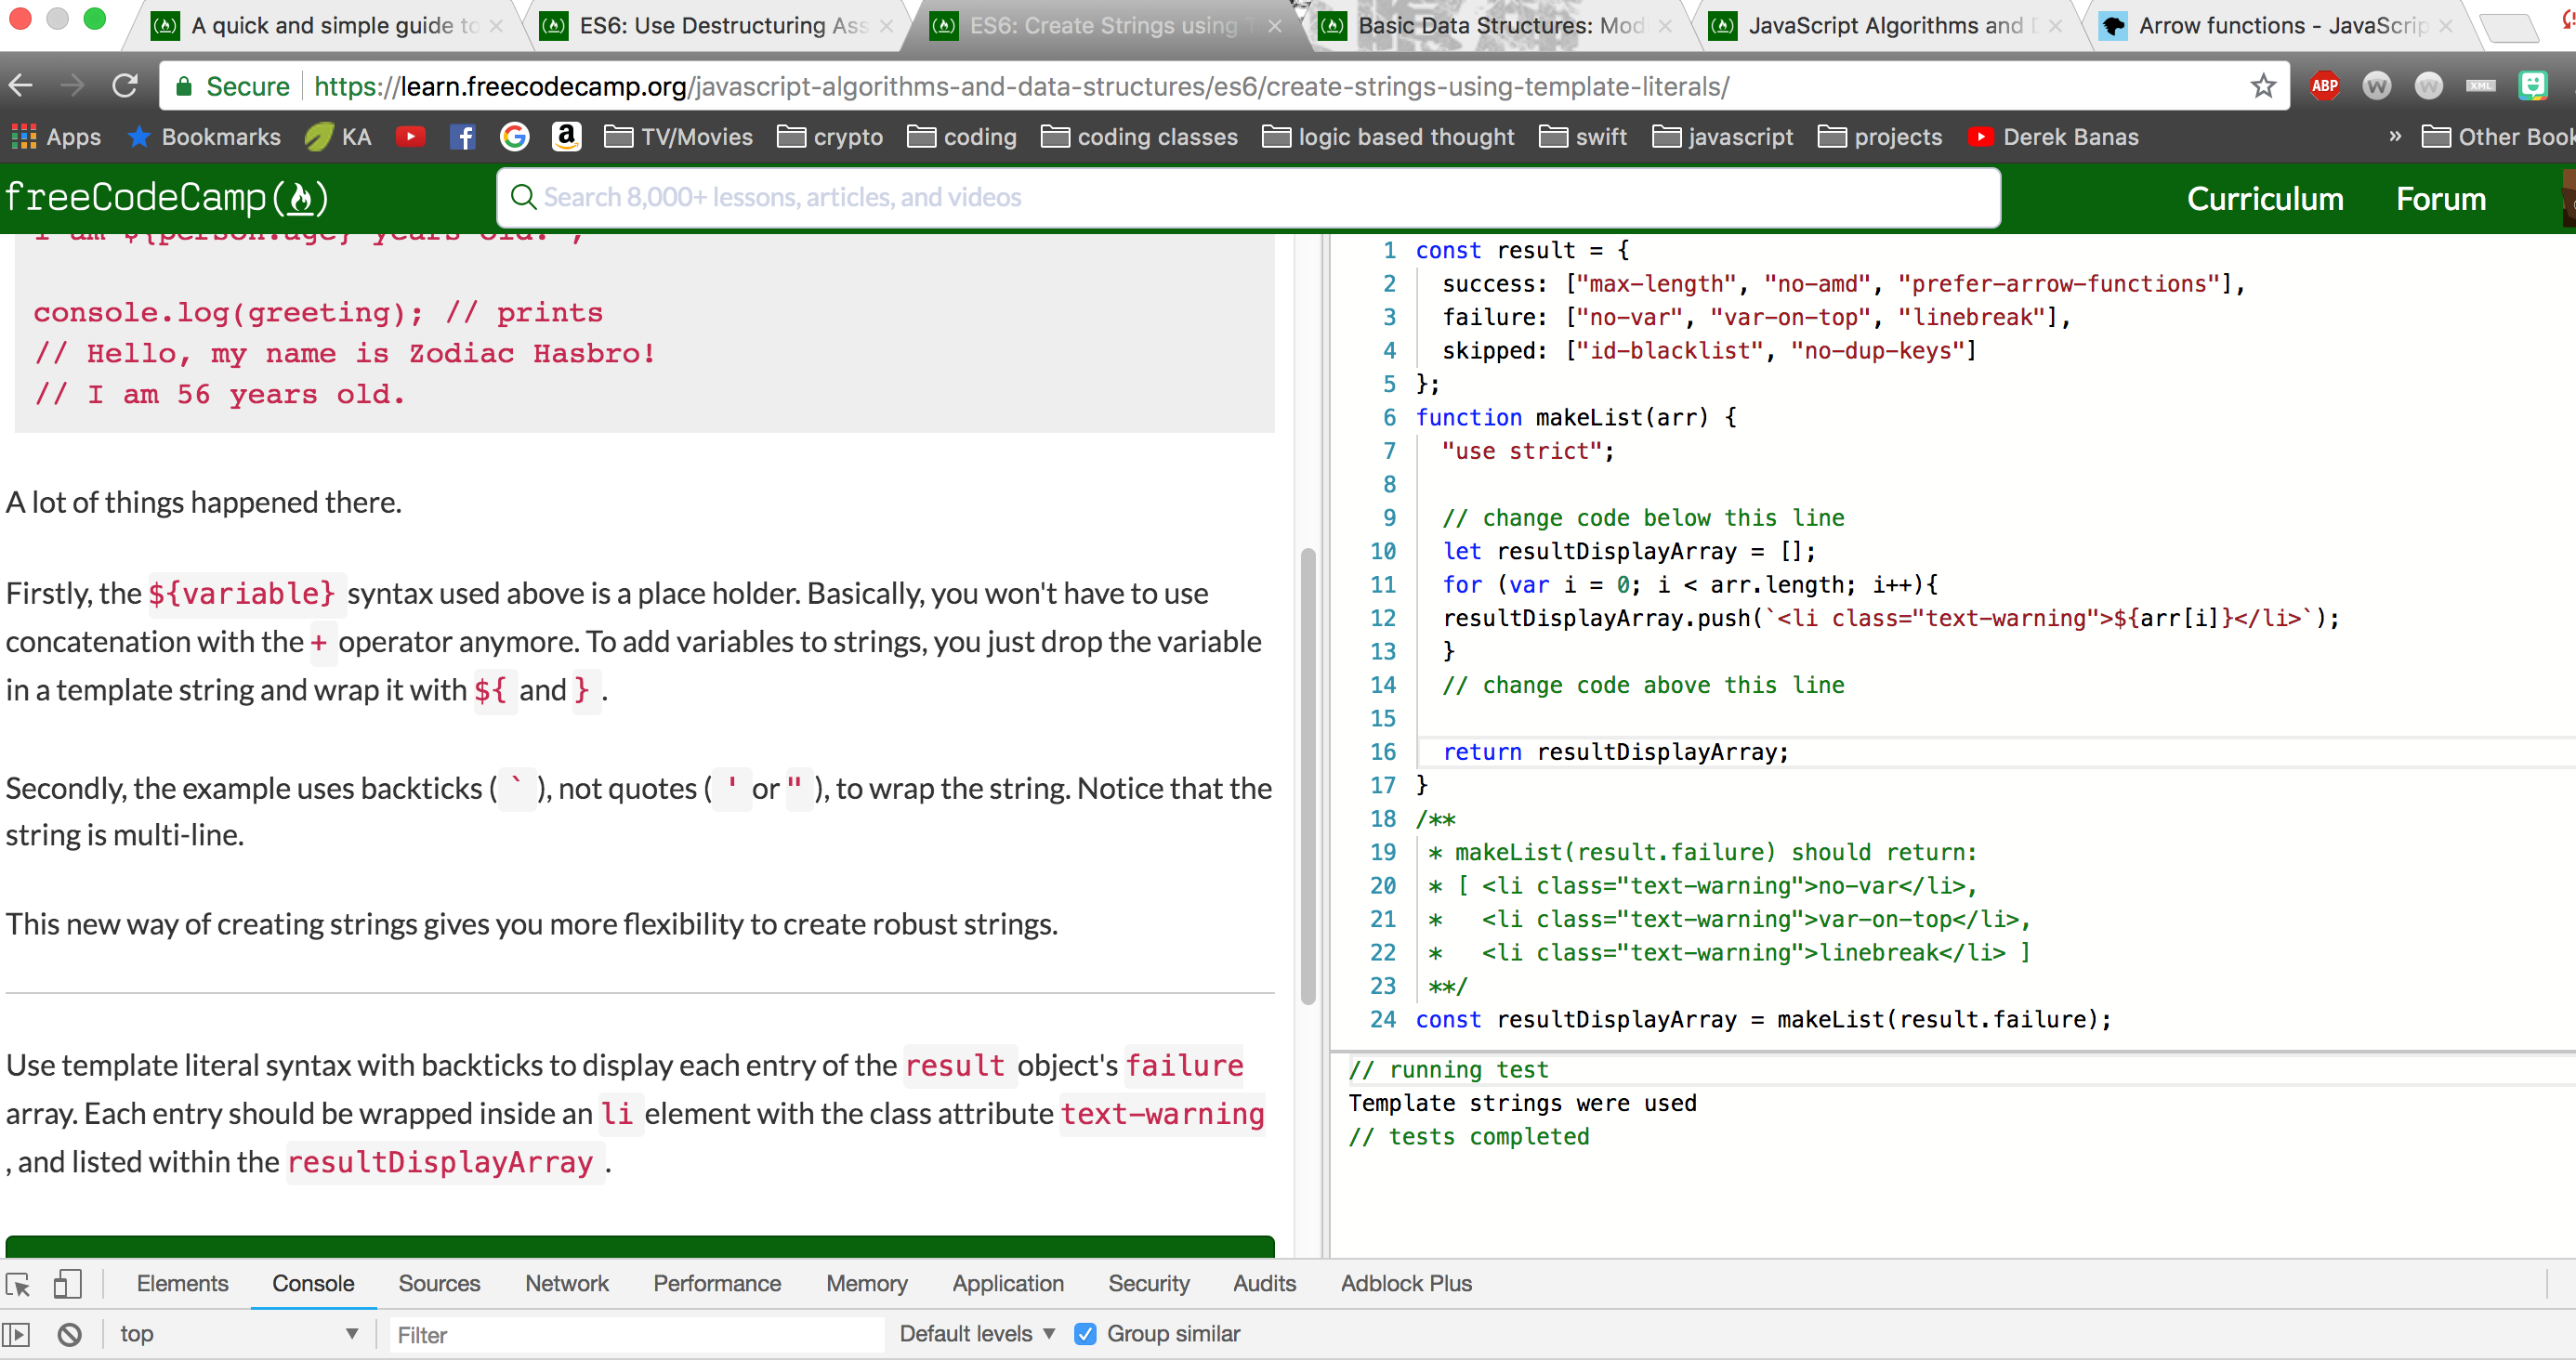The width and height of the screenshot is (2576, 1360).
Task: Open the coding bookmark folder
Action: [x=962, y=137]
